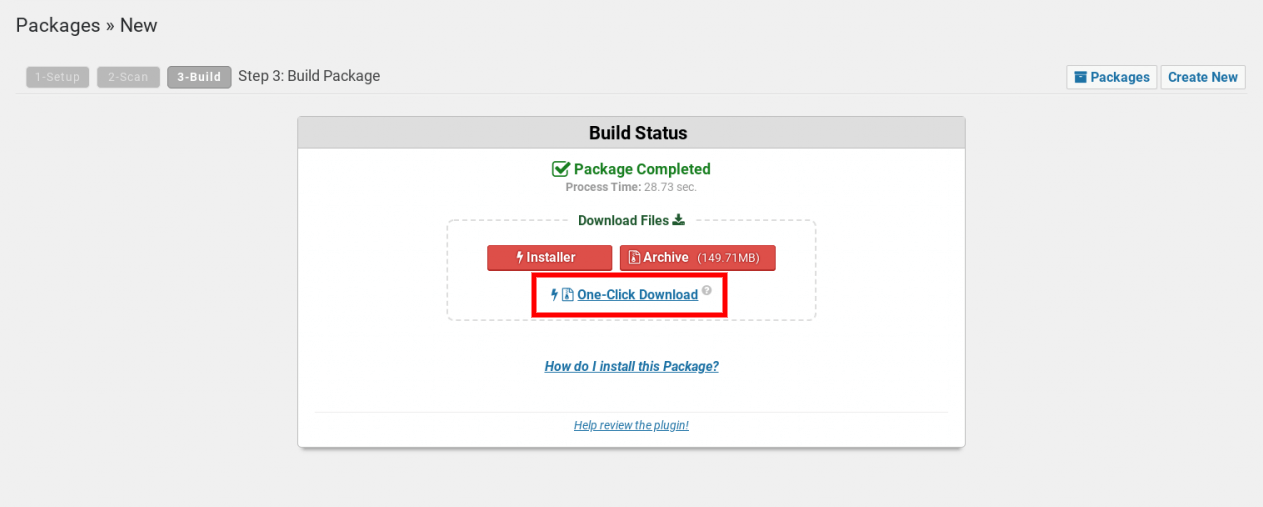Click the Process Time text
Viewport: 1263px width, 507px height.
pyautogui.click(x=631, y=187)
